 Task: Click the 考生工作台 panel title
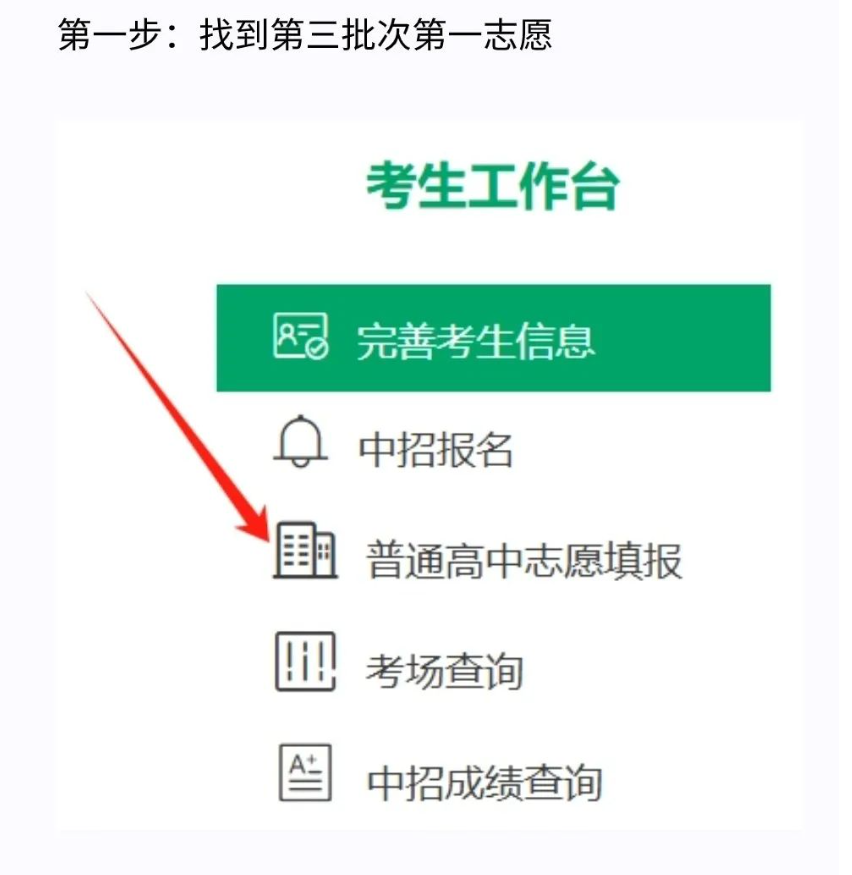point(493,186)
